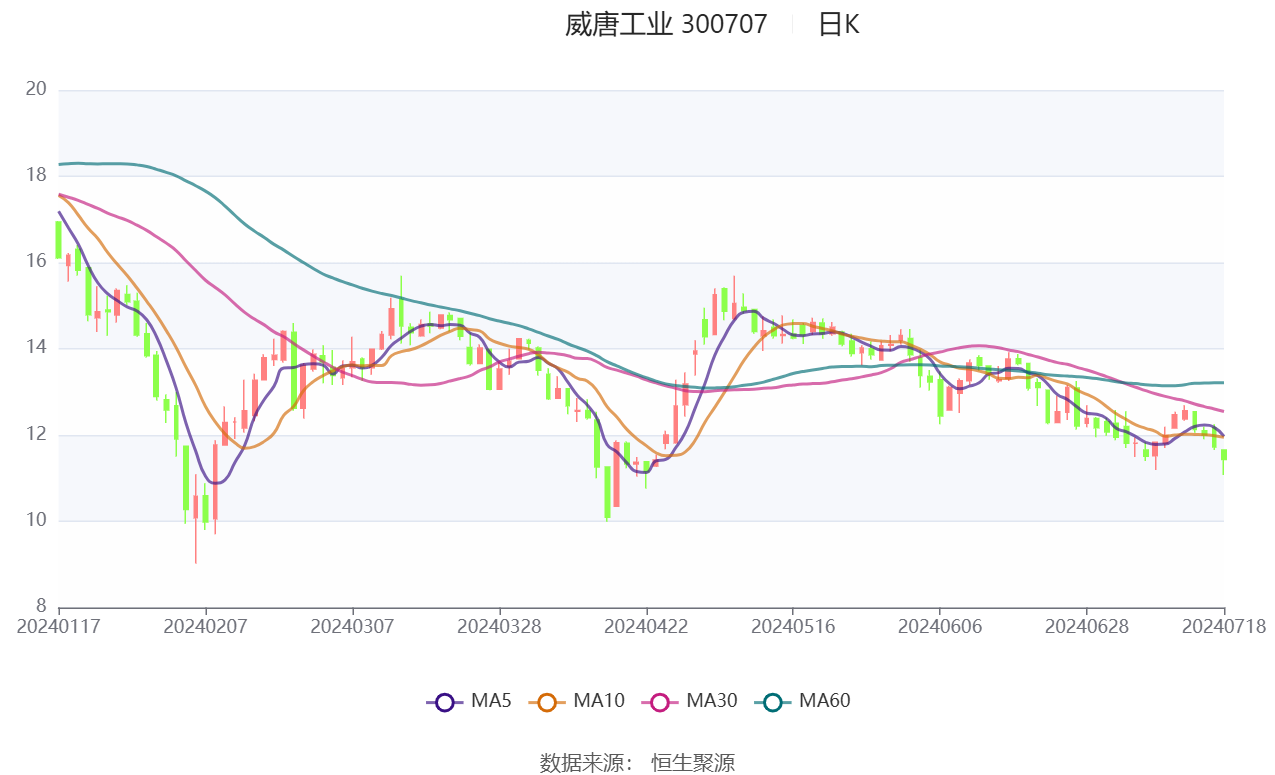
Task: Click the orange MA10 legend circle marker
Action: [x=547, y=702]
